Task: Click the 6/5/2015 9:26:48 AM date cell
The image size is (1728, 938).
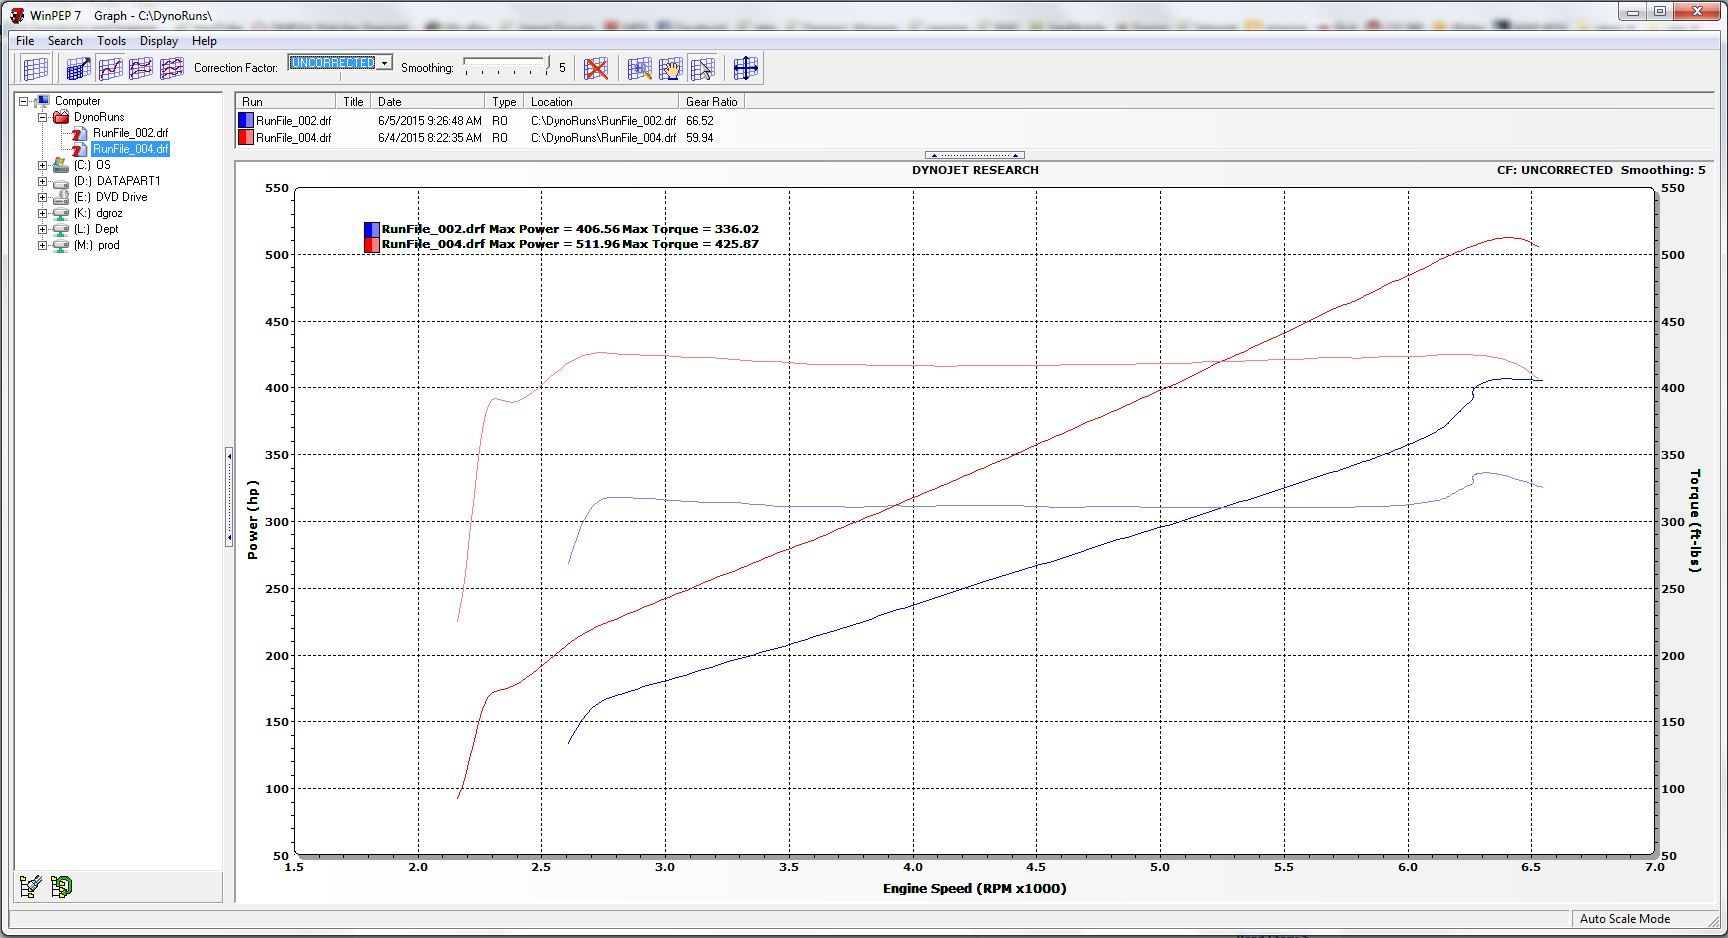Action: [429, 120]
